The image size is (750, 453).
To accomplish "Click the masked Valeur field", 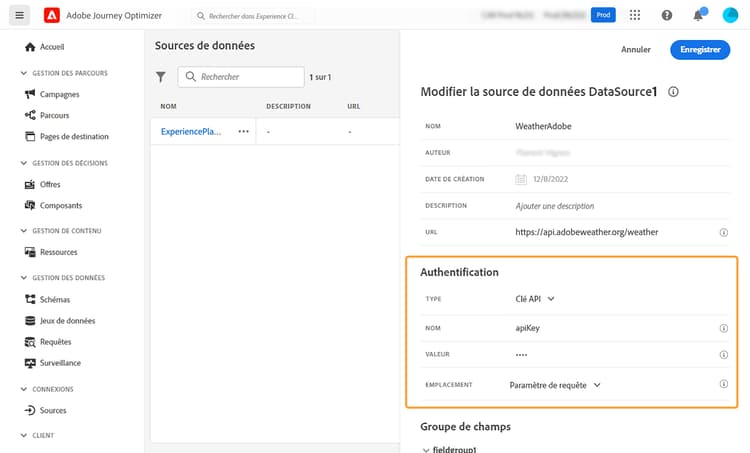I will point(521,355).
